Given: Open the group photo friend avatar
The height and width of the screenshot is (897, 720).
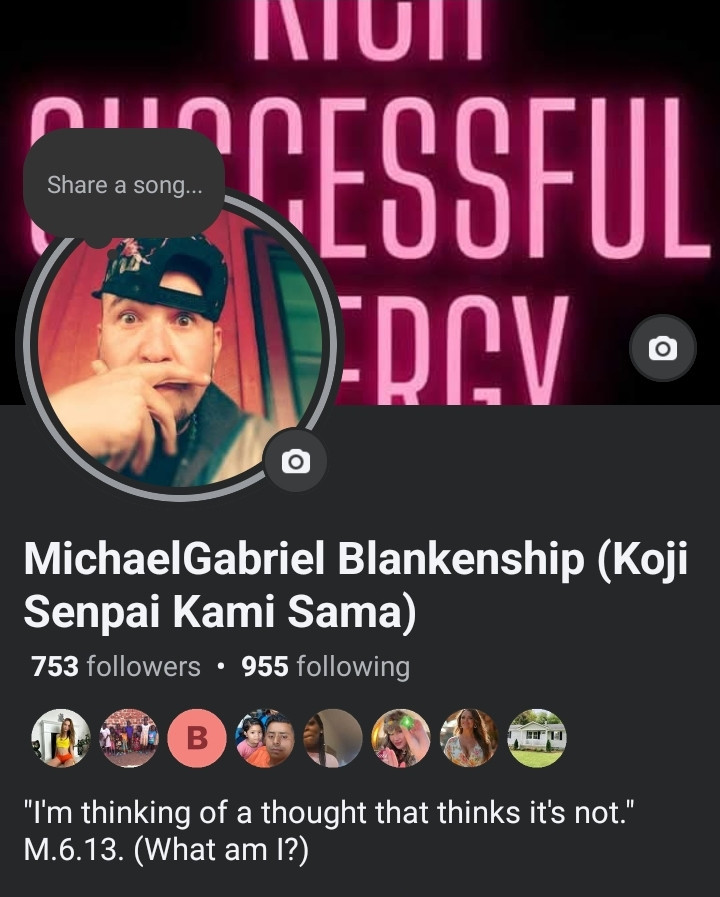Looking at the screenshot, I should 129,738.
